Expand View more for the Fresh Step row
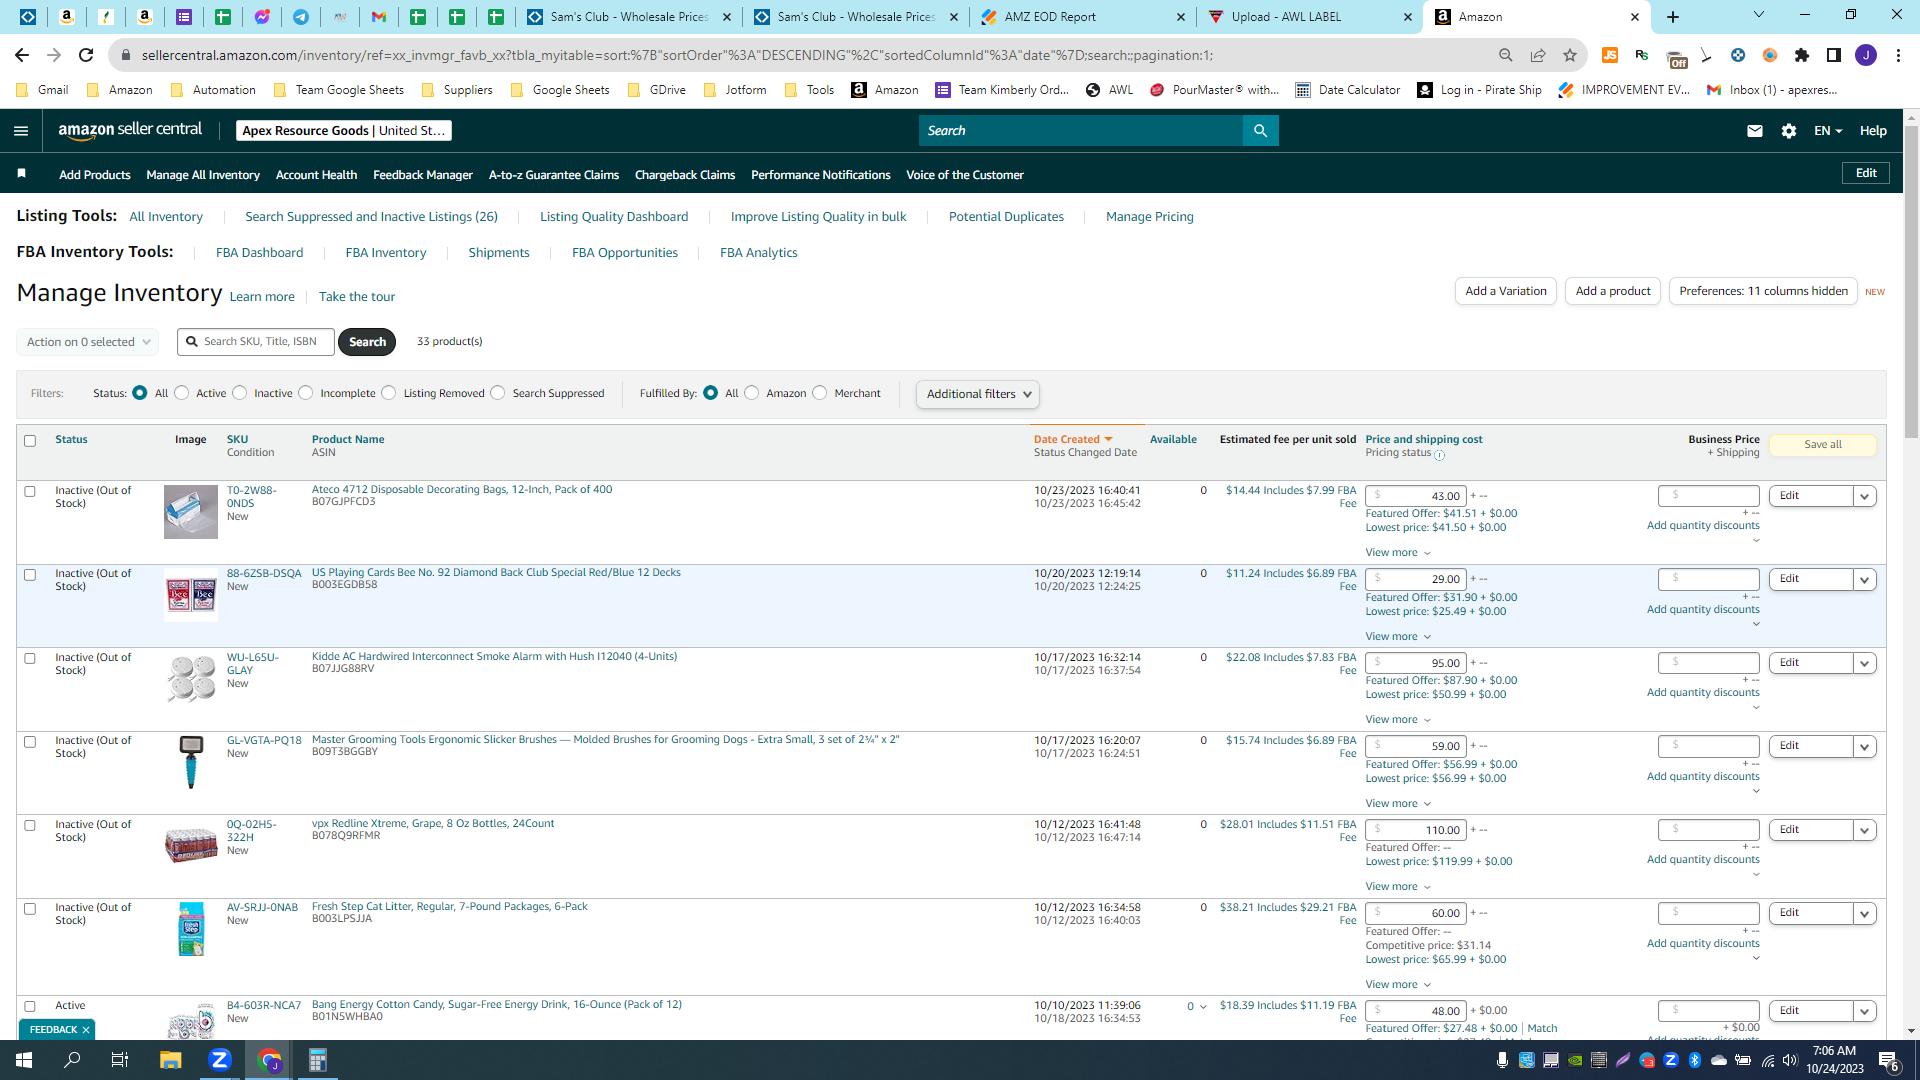Viewport: 1920px width, 1080px height. [x=1398, y=985]
